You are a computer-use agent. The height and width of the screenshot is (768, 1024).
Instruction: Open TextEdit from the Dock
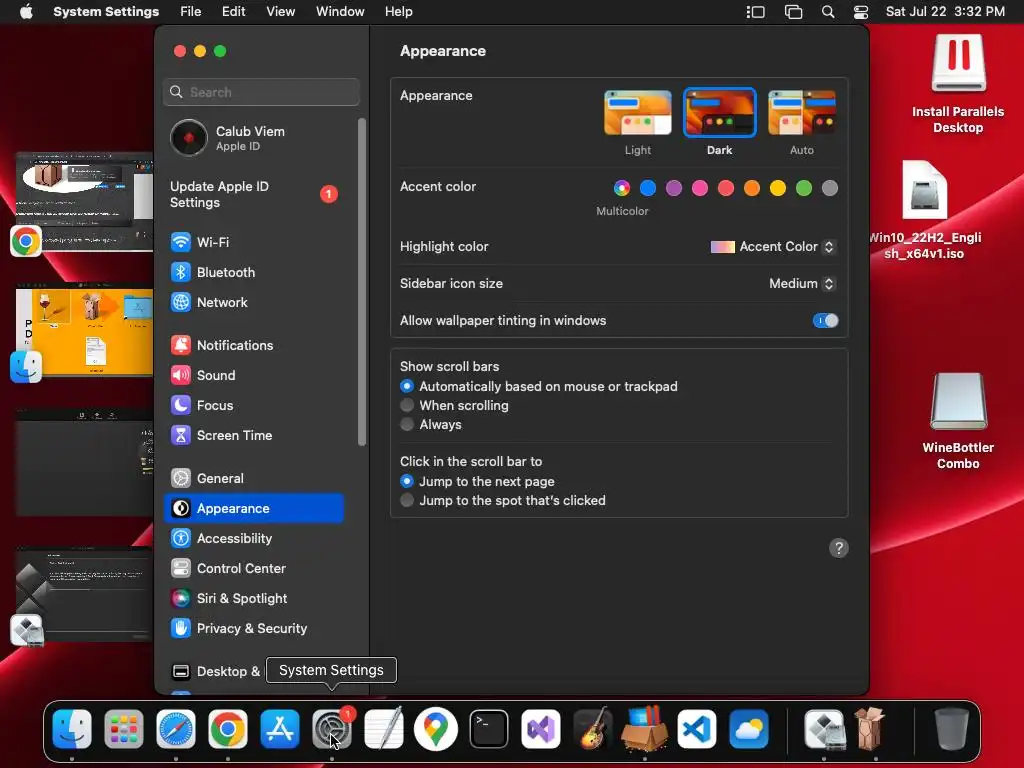(x=384, y=729)
